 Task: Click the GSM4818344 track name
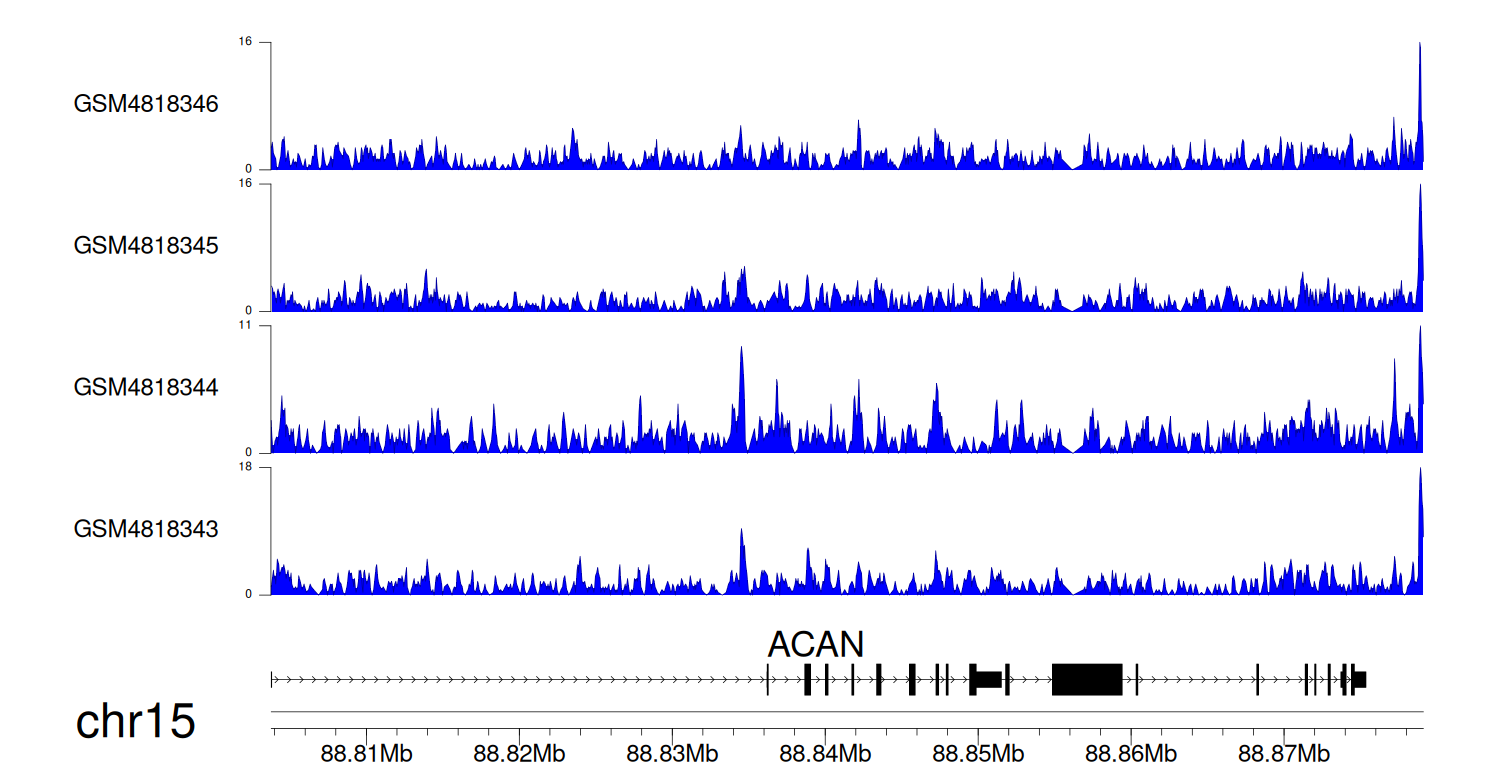146,387
